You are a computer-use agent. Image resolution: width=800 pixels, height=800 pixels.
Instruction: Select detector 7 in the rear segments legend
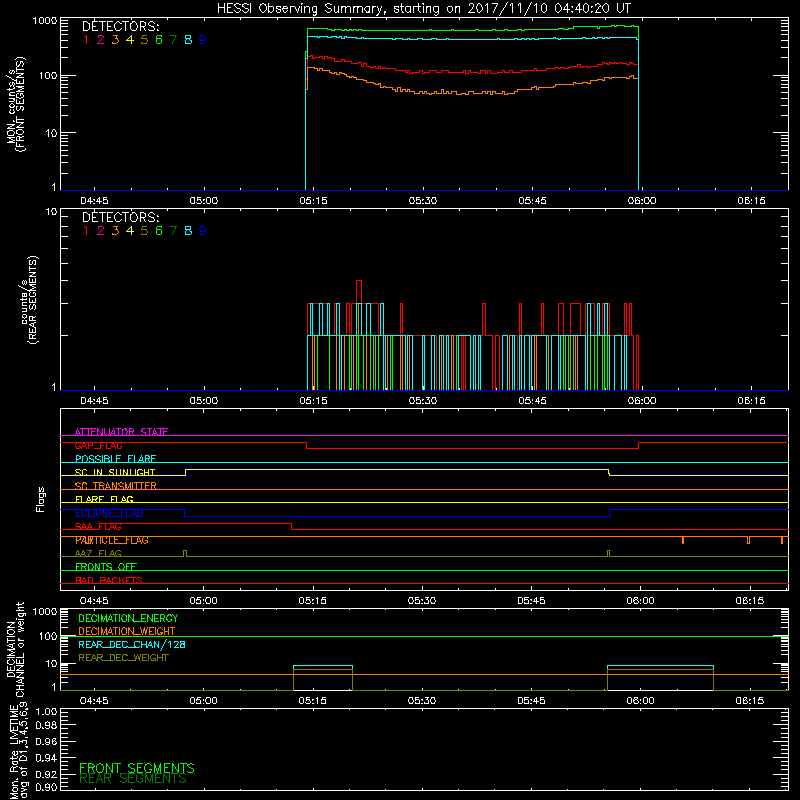tap(173, 231)
